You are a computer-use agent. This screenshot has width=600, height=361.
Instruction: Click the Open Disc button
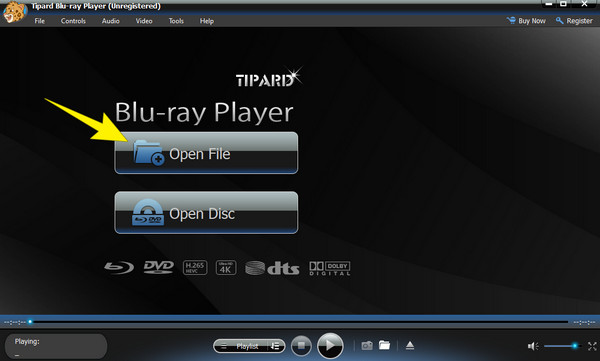pos(206,212)
